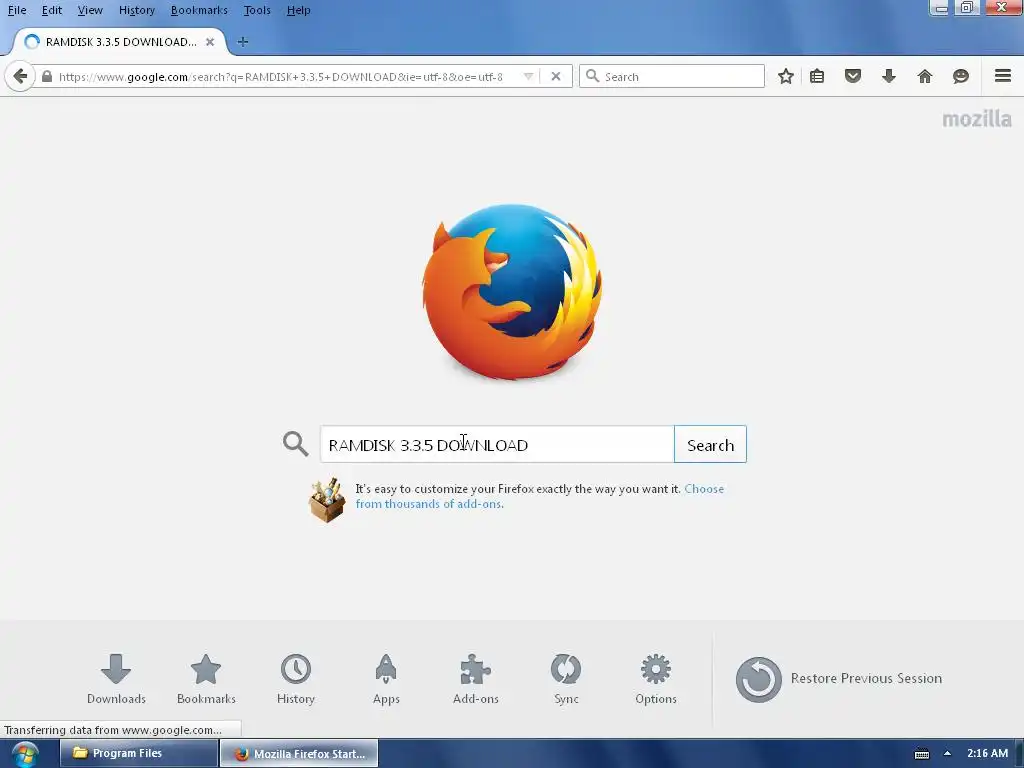Open the Tools menu
The width and height of the screenshot is (1024, 768).
pyautogui.click(x=257, y=10)
